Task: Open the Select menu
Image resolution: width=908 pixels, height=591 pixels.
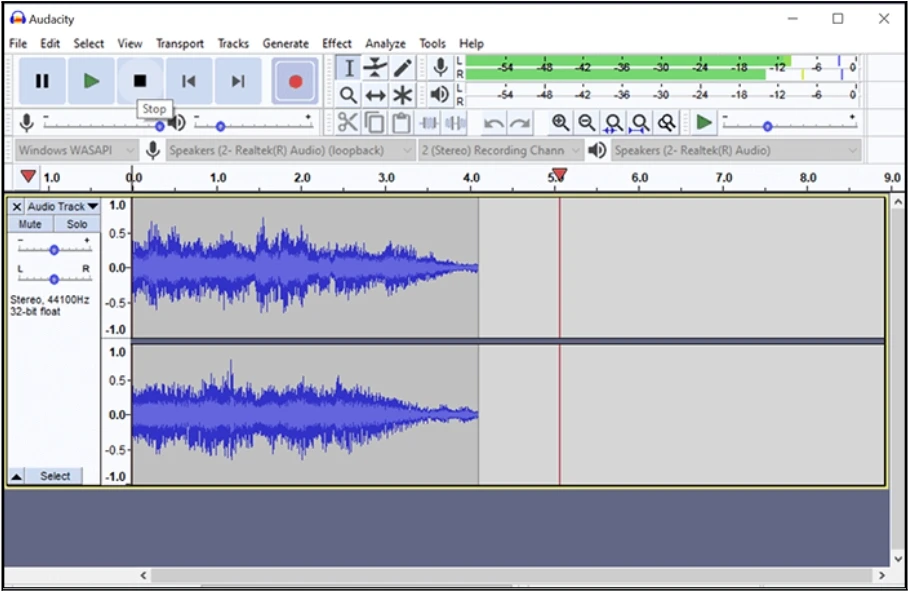Action: [89, 43]
